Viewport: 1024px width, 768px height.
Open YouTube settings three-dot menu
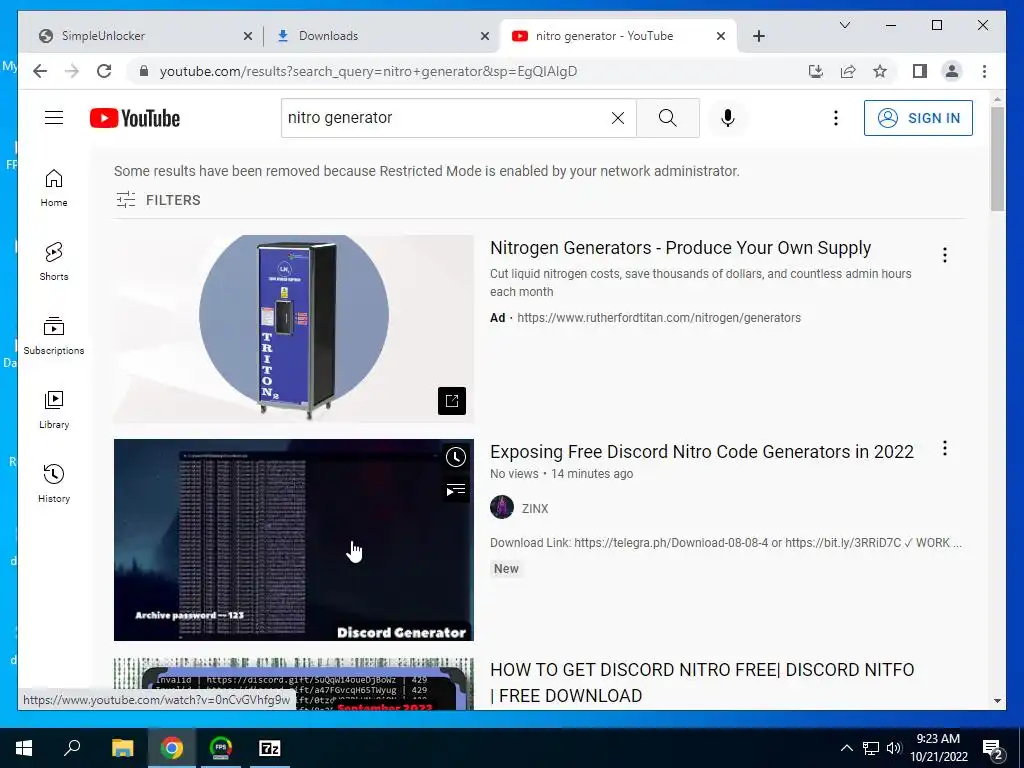tap(835, 118)
